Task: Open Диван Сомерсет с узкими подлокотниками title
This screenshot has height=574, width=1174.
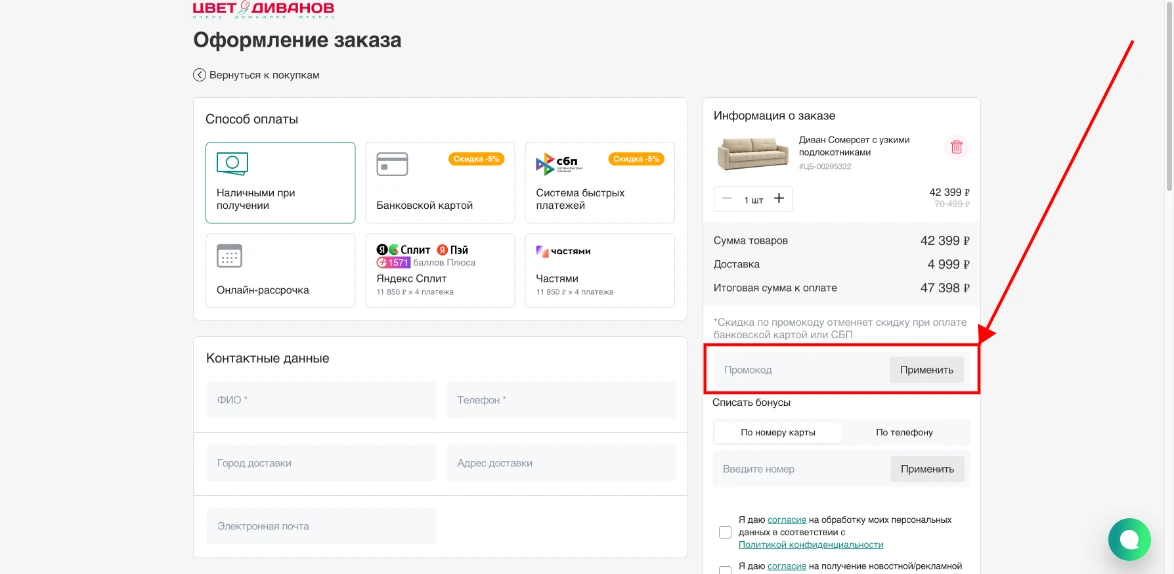Action: click(x=855, y=146)
